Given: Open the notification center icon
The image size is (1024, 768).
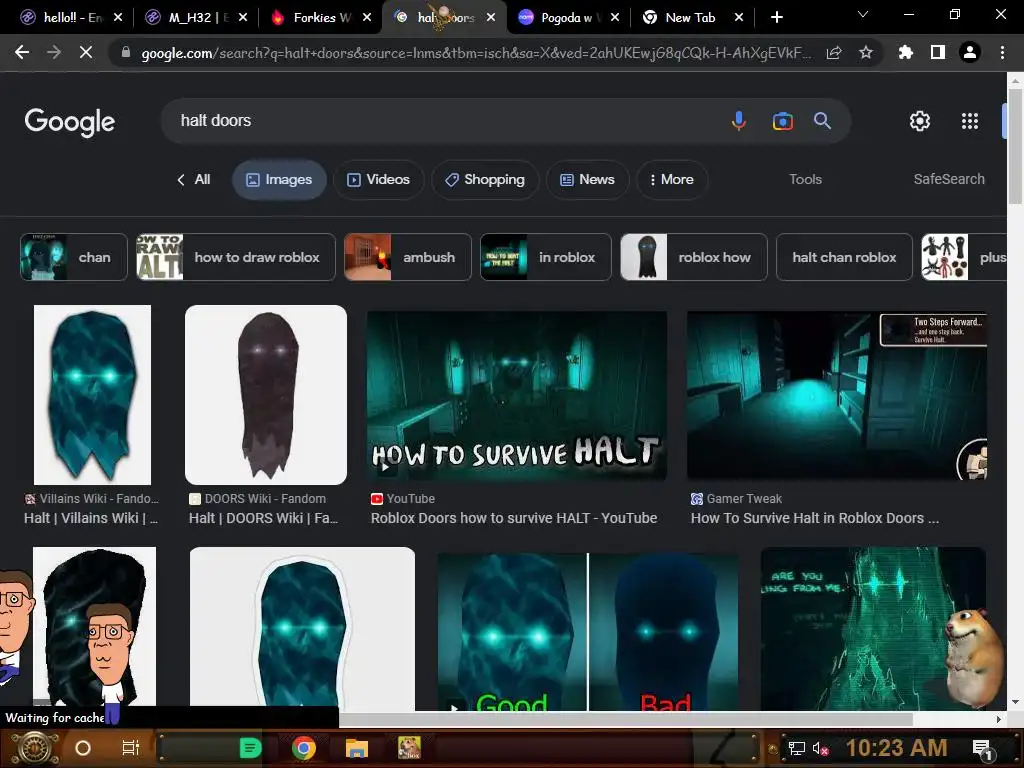Looking at the screenshot, I should [x=982, y=749].
